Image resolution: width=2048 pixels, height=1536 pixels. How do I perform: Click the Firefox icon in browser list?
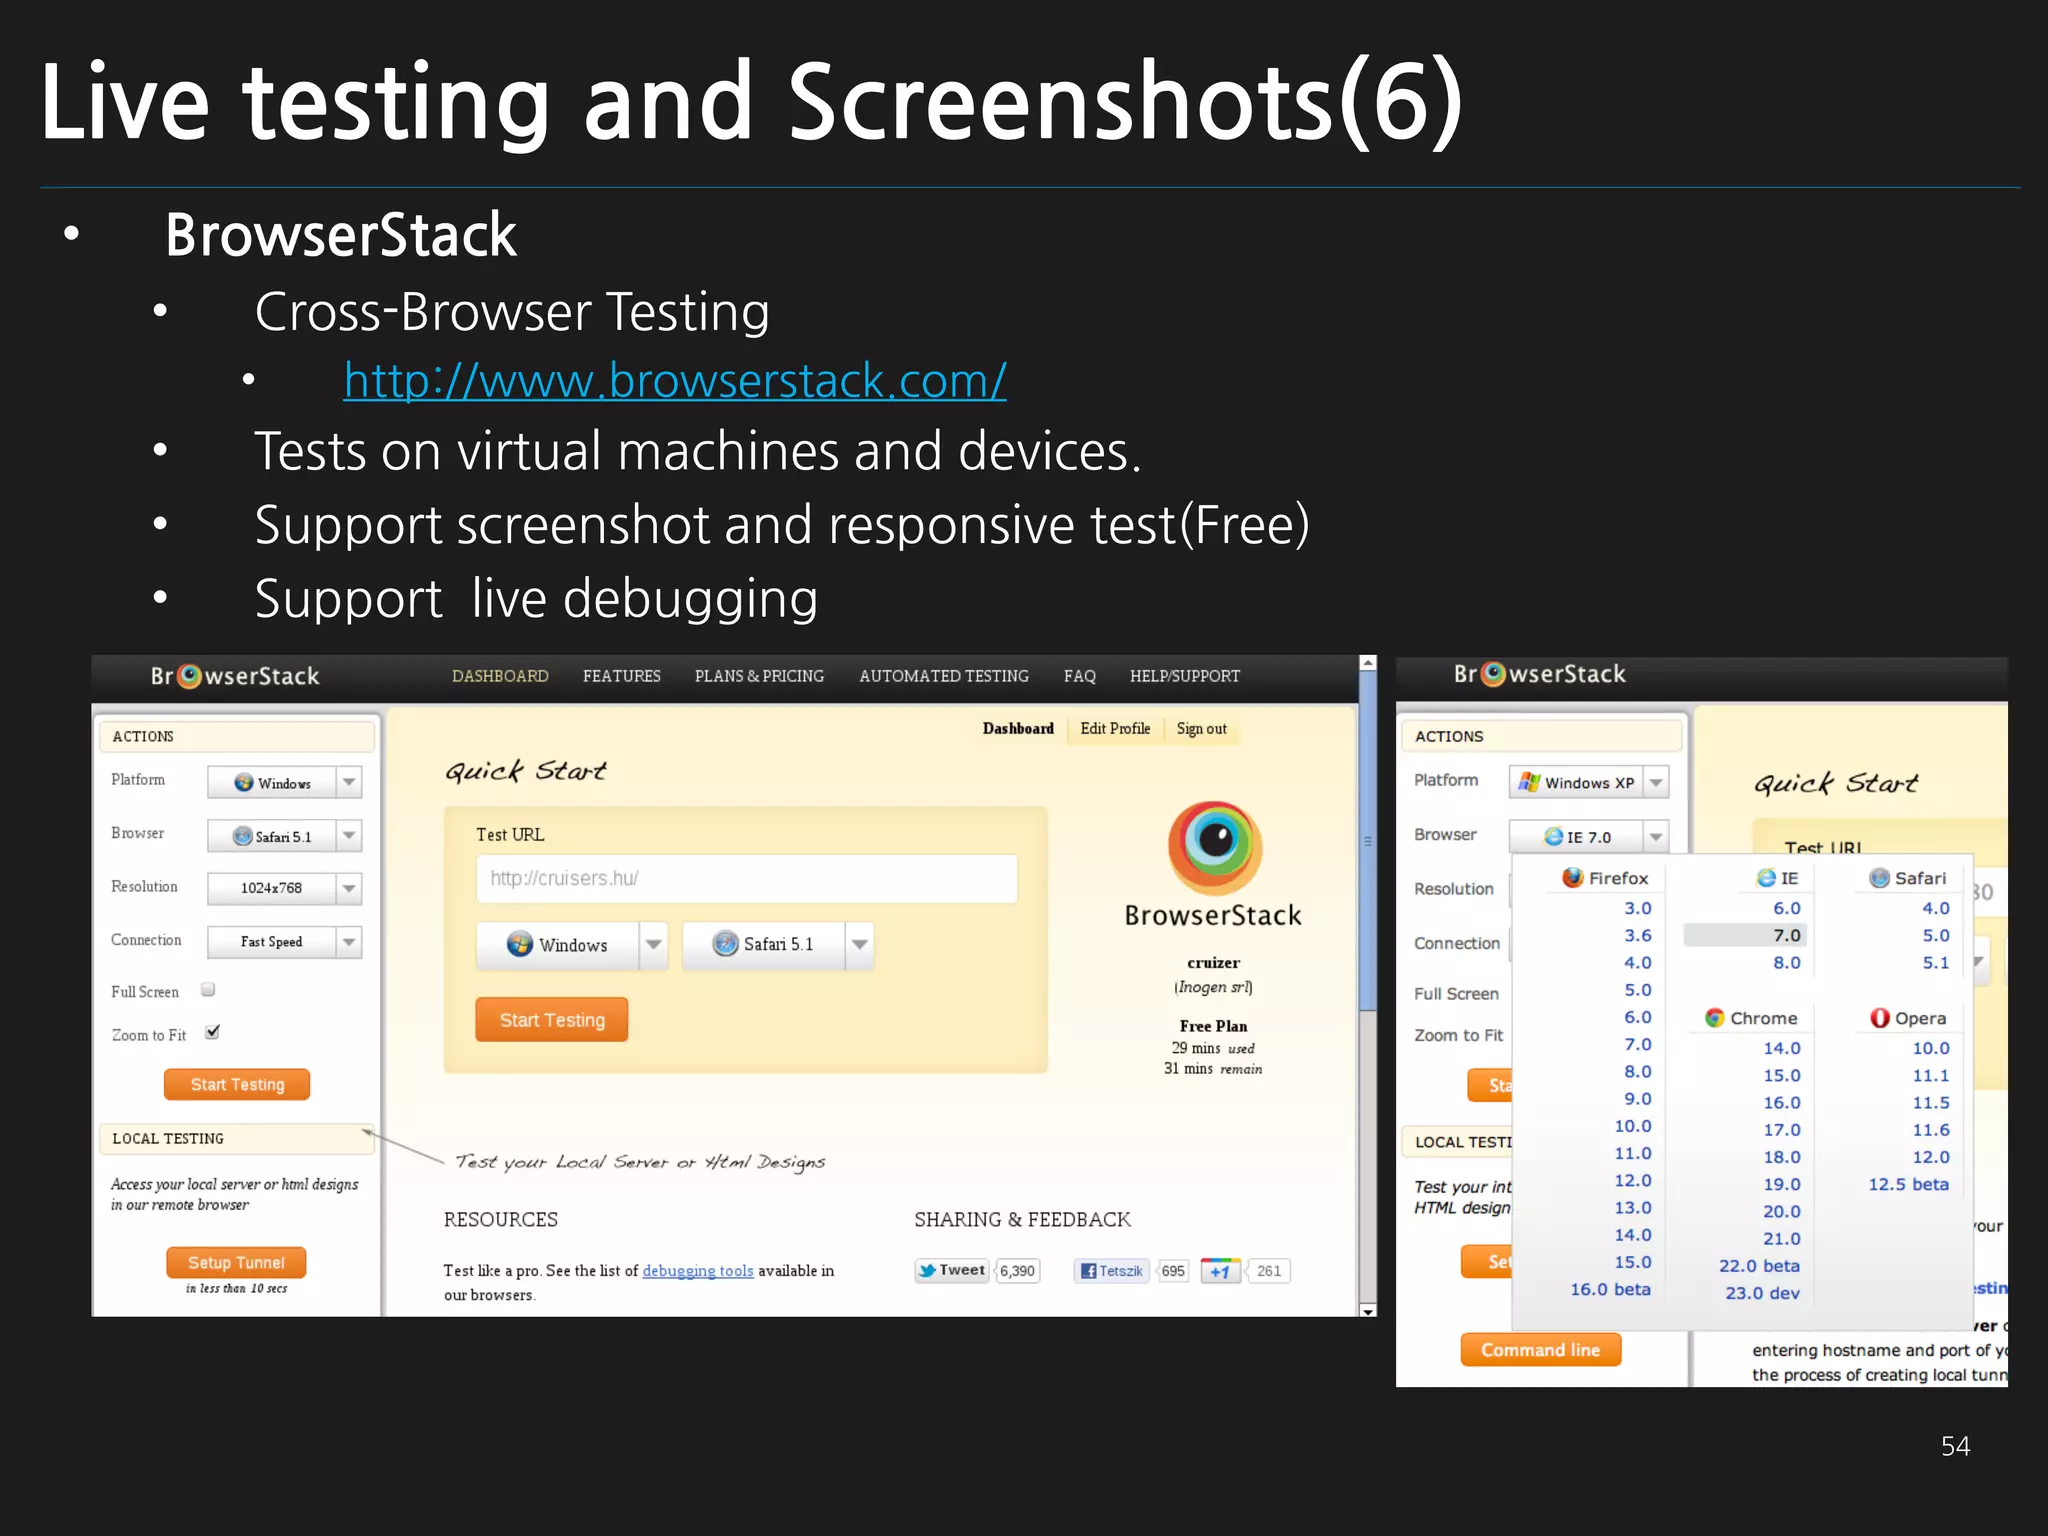1573,878
